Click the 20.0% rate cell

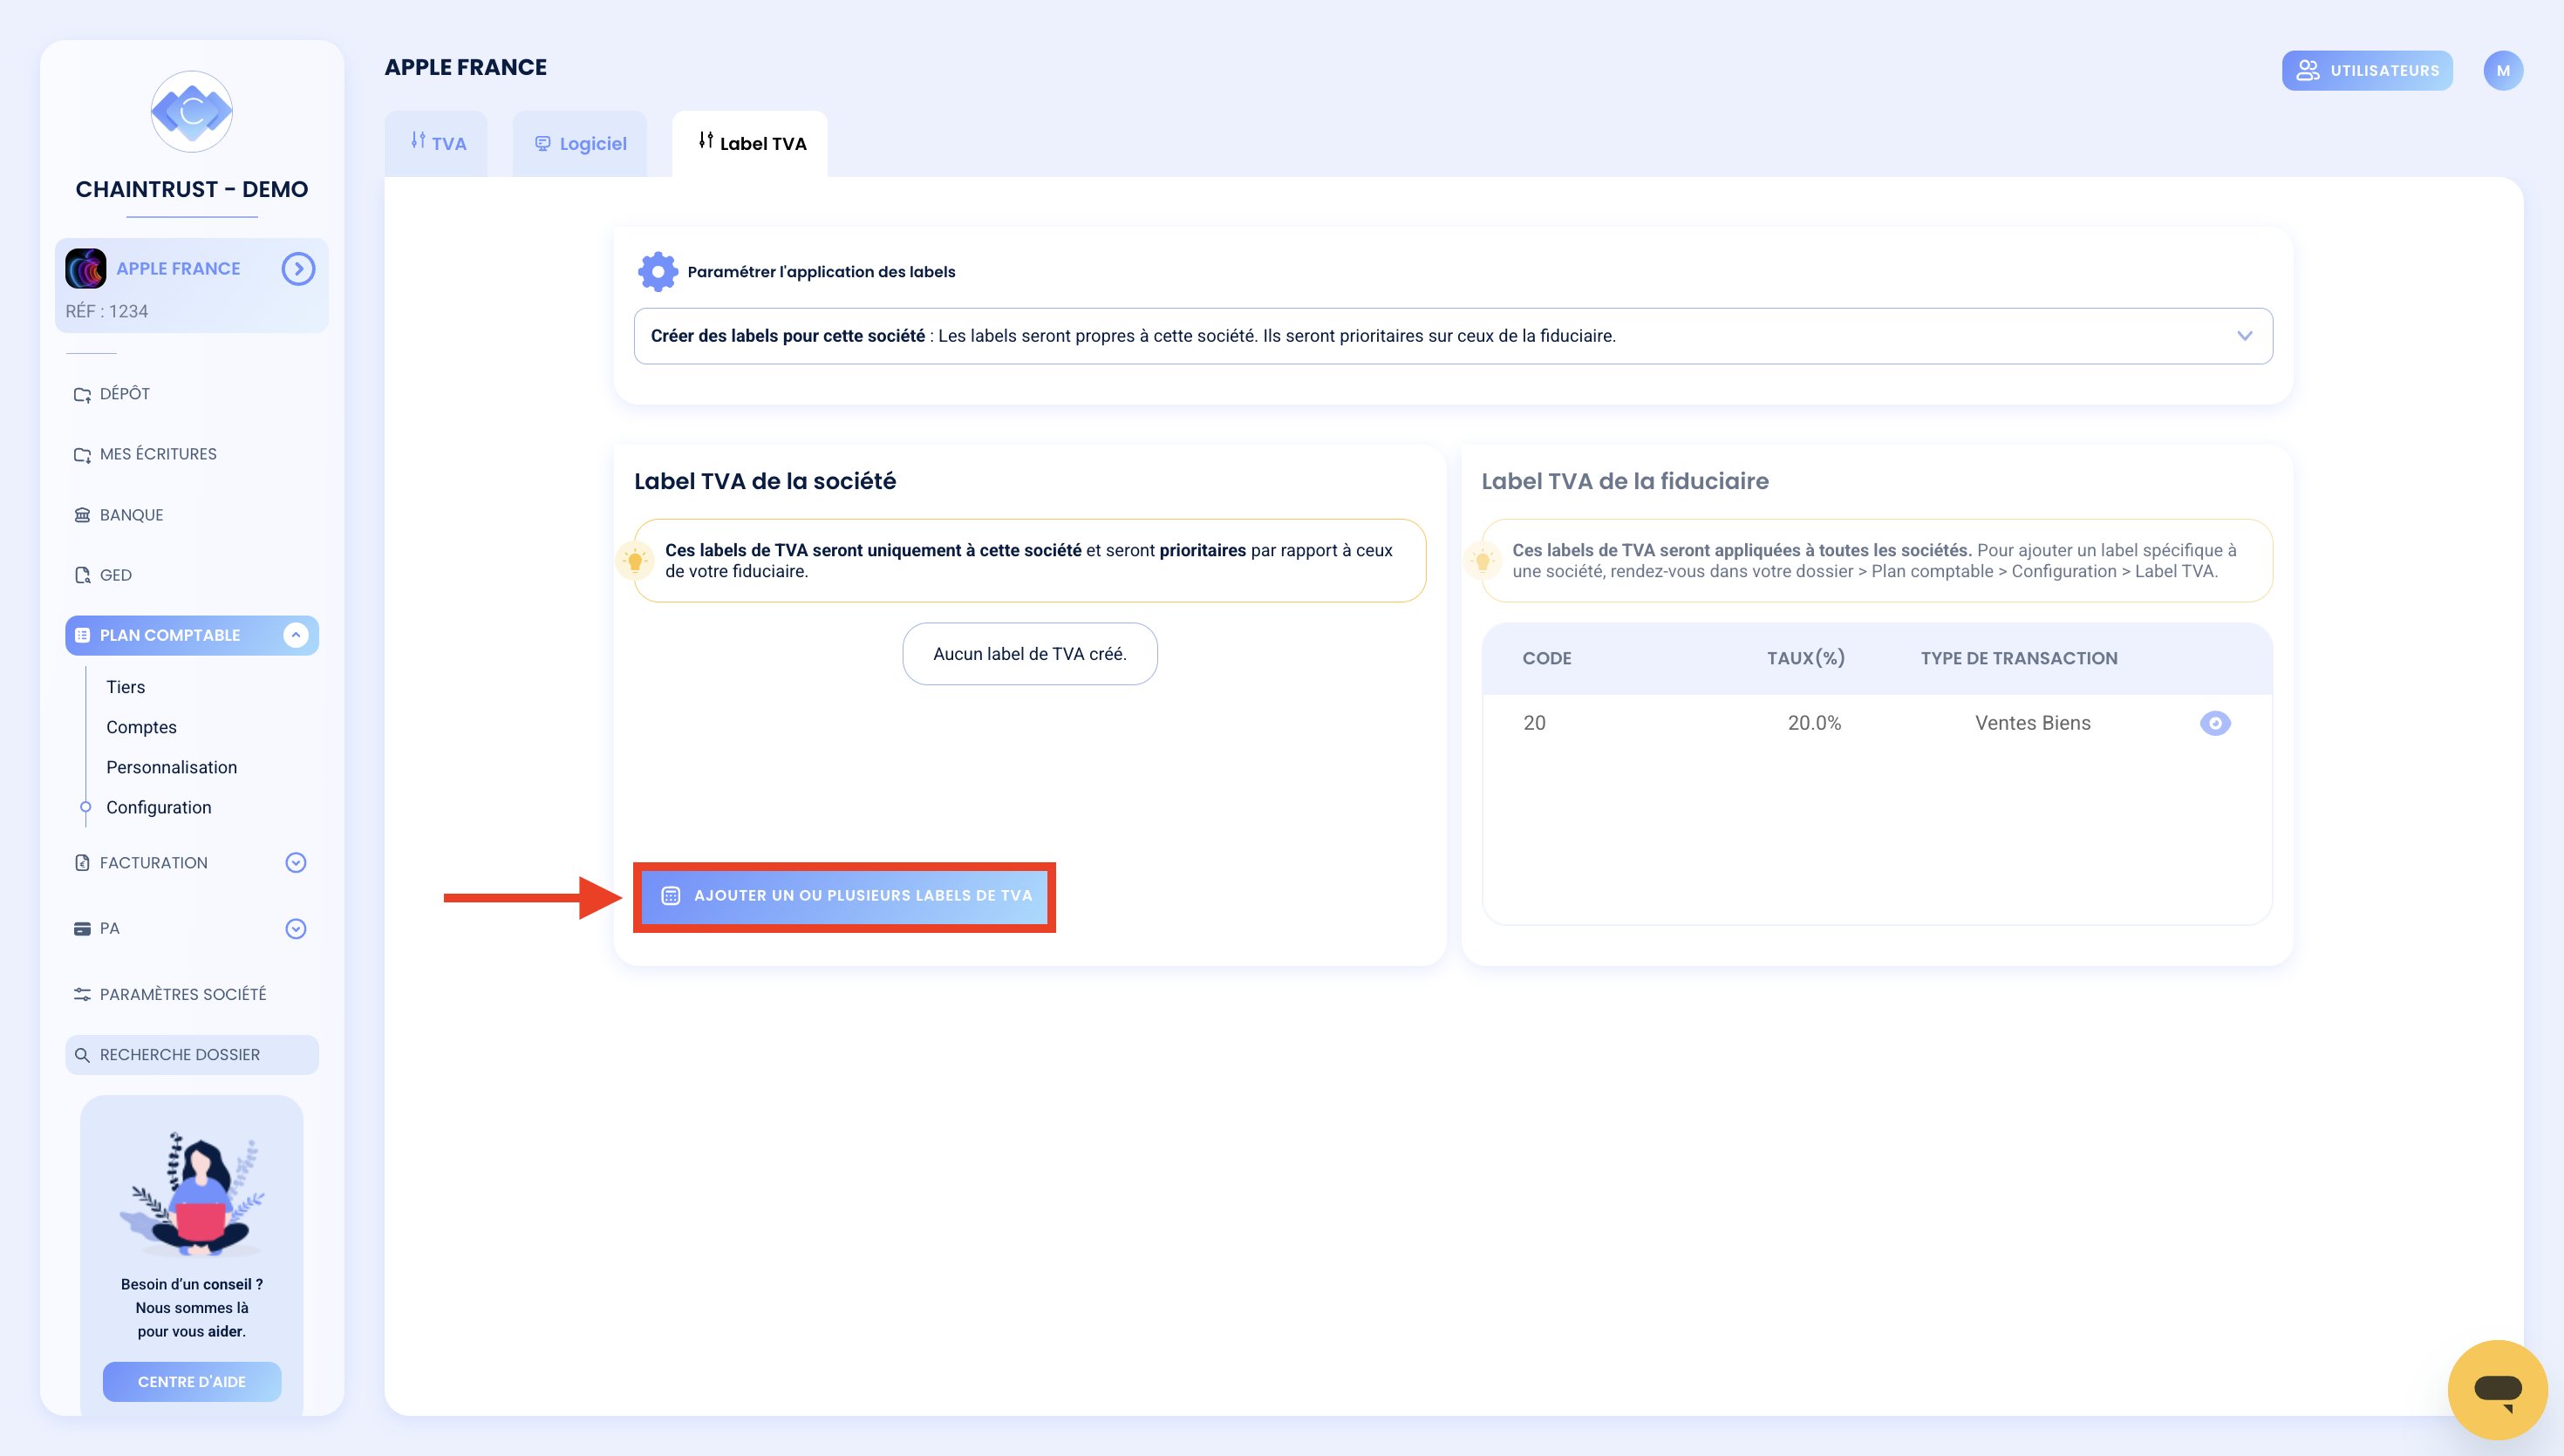pos(1814,723)
